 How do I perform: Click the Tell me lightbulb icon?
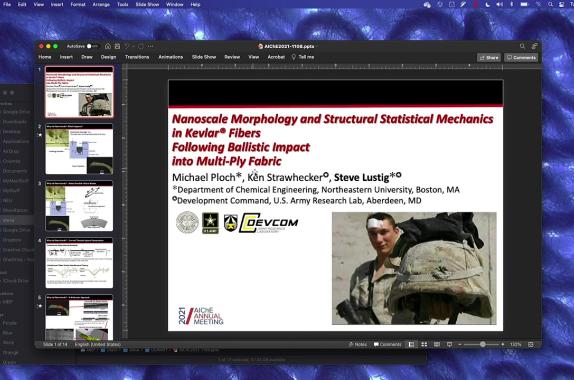[294, 57]
